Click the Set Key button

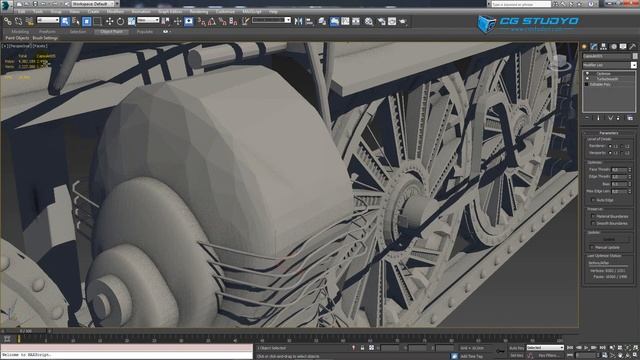516,356
